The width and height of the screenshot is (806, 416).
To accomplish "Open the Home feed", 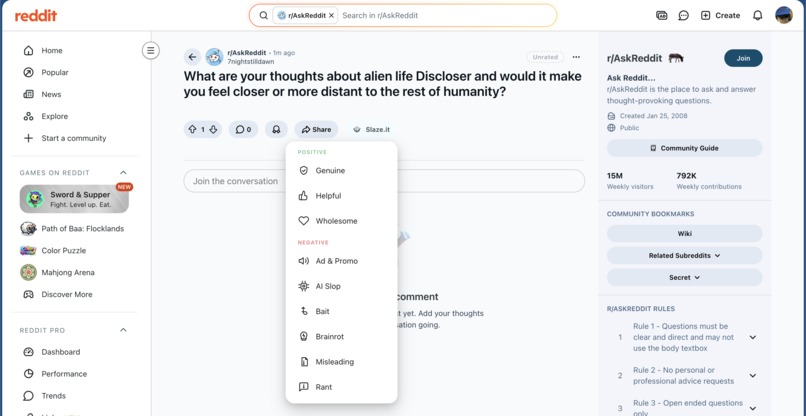I will [x=44, y=50].
